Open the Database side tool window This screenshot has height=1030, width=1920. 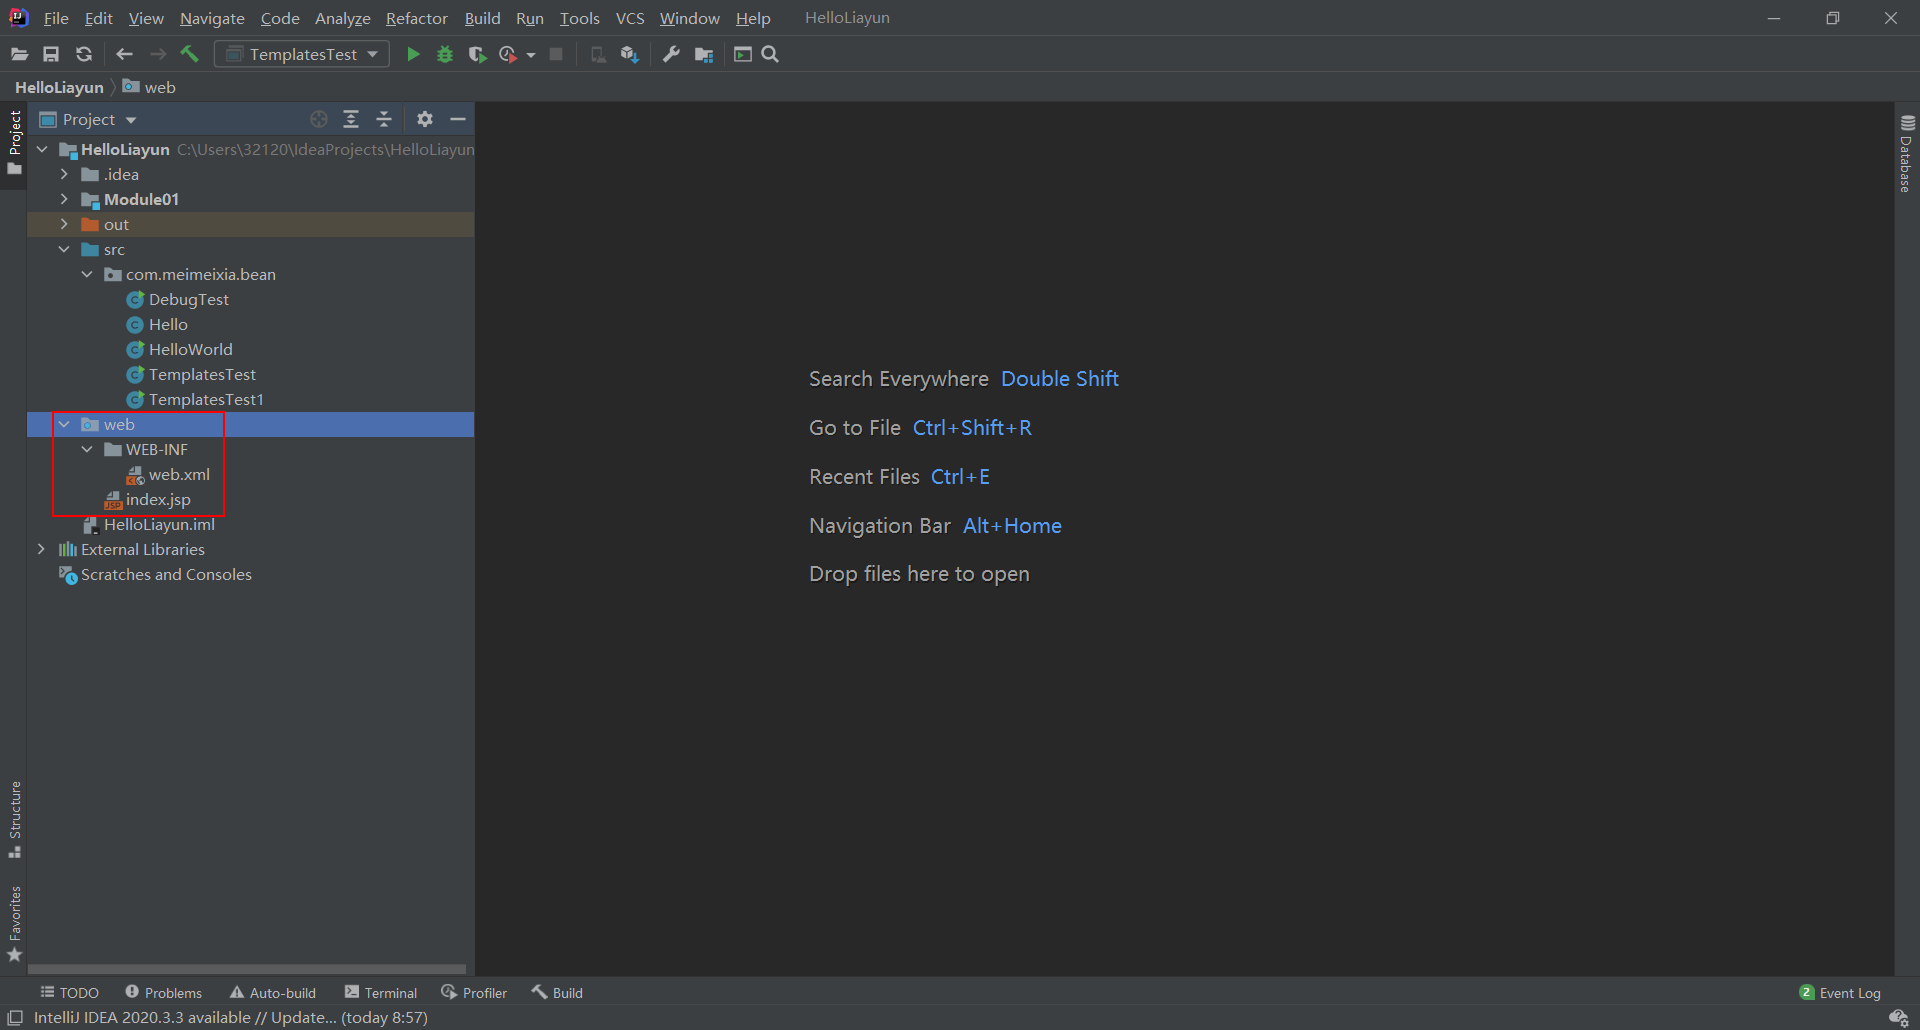point(1907,153)
